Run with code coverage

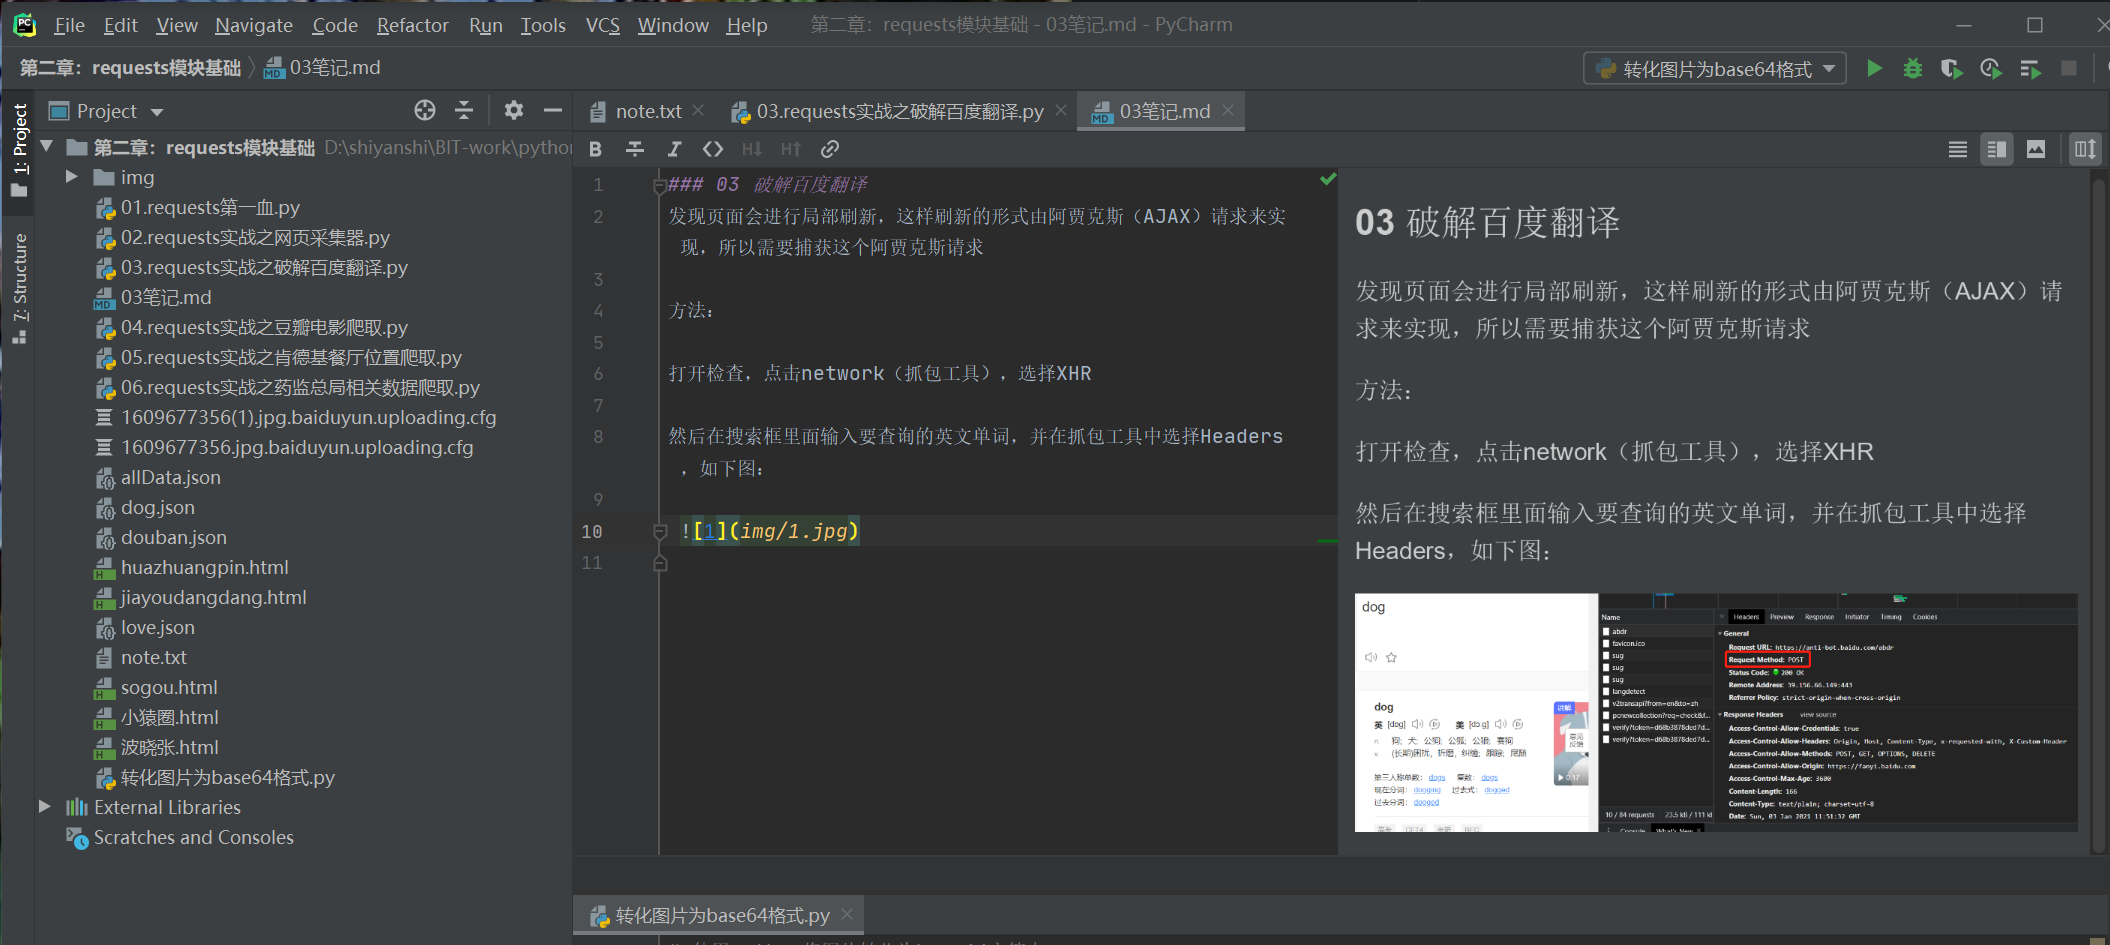click(x=1951, y=68)
